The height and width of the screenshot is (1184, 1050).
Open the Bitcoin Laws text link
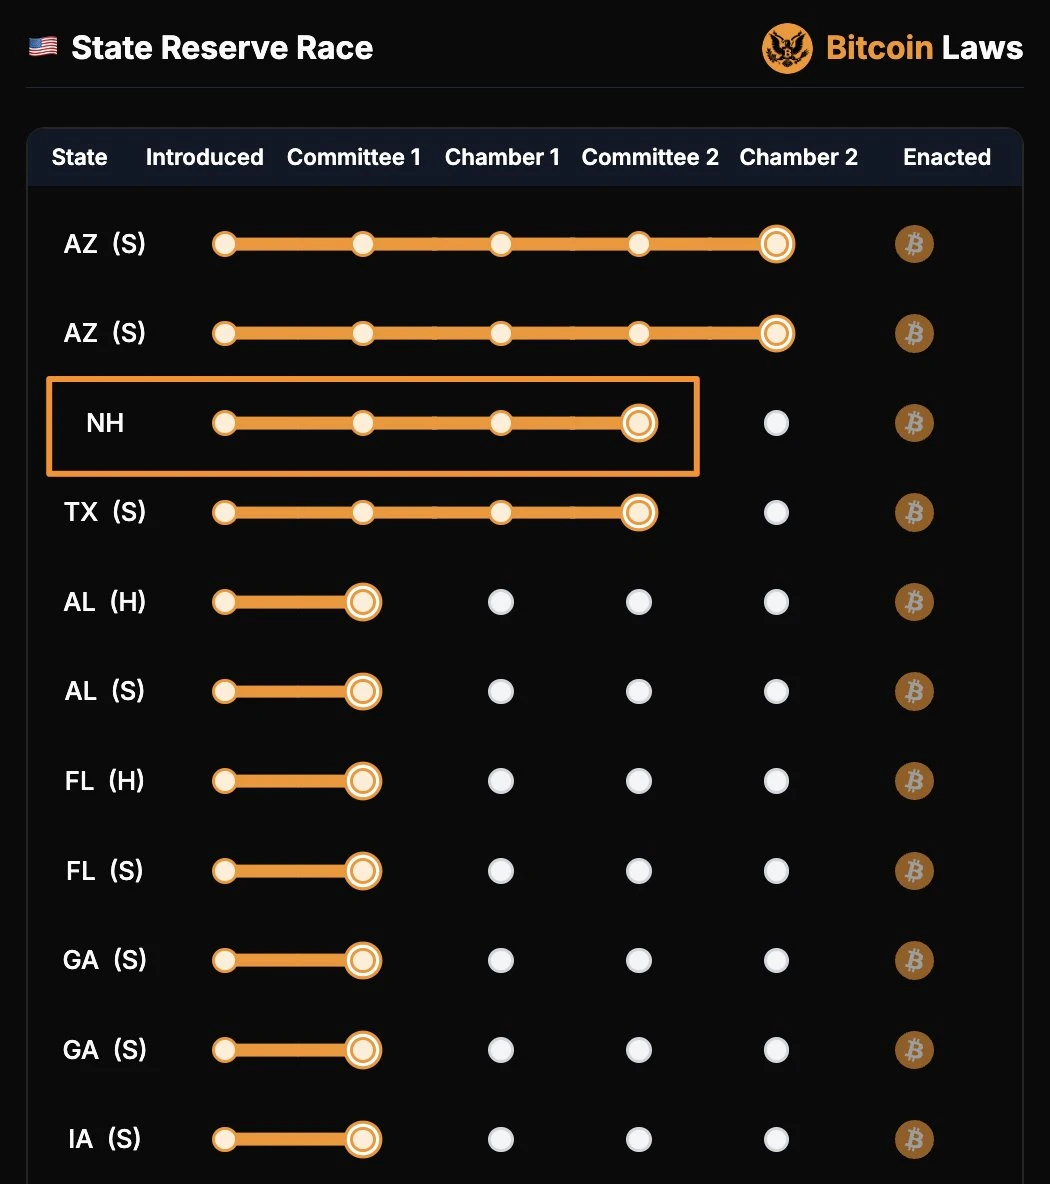pyautogui.click(x=924, y=48)
